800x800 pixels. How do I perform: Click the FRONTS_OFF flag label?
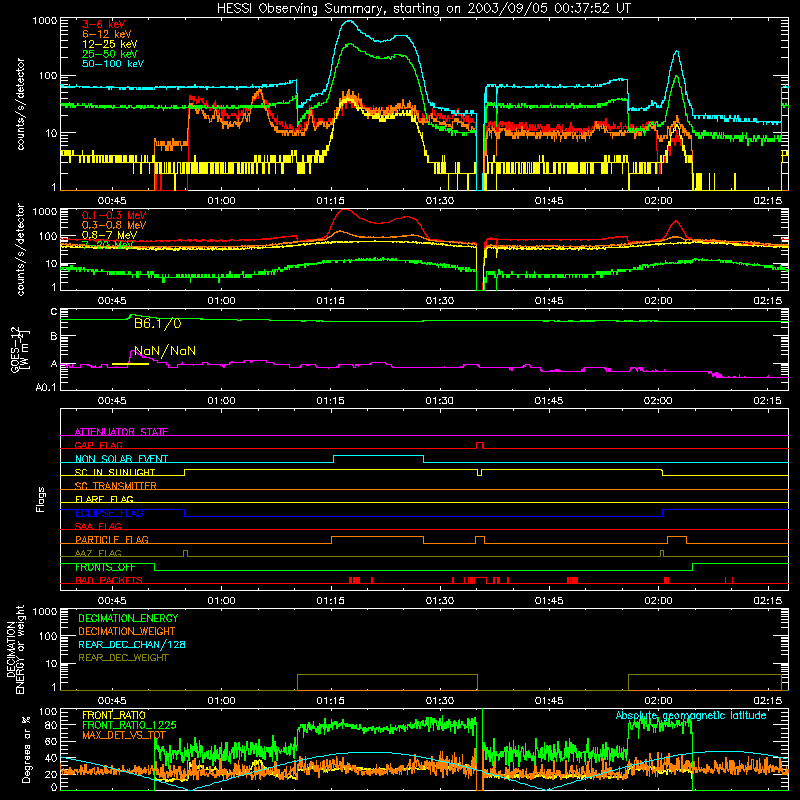[x=105, y=567]
